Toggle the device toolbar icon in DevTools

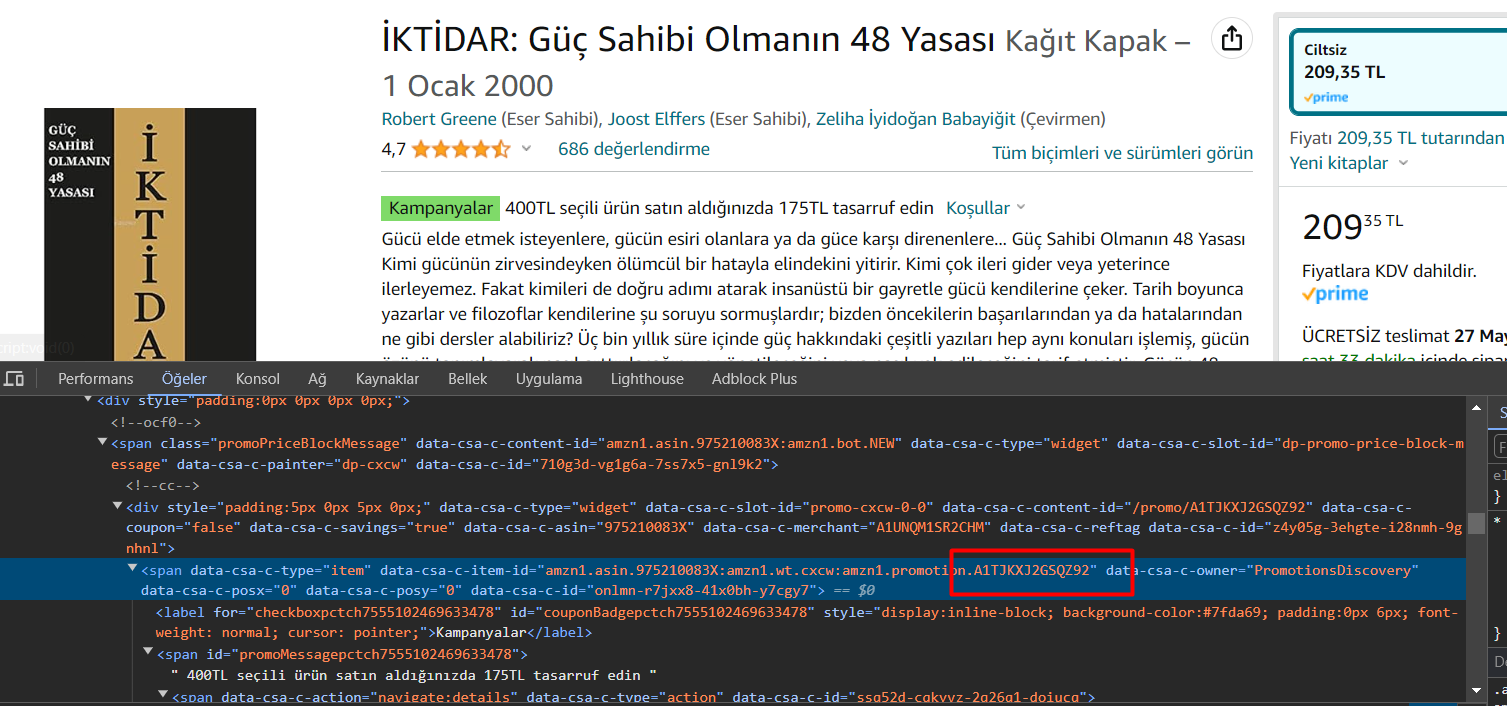point(14,379)
